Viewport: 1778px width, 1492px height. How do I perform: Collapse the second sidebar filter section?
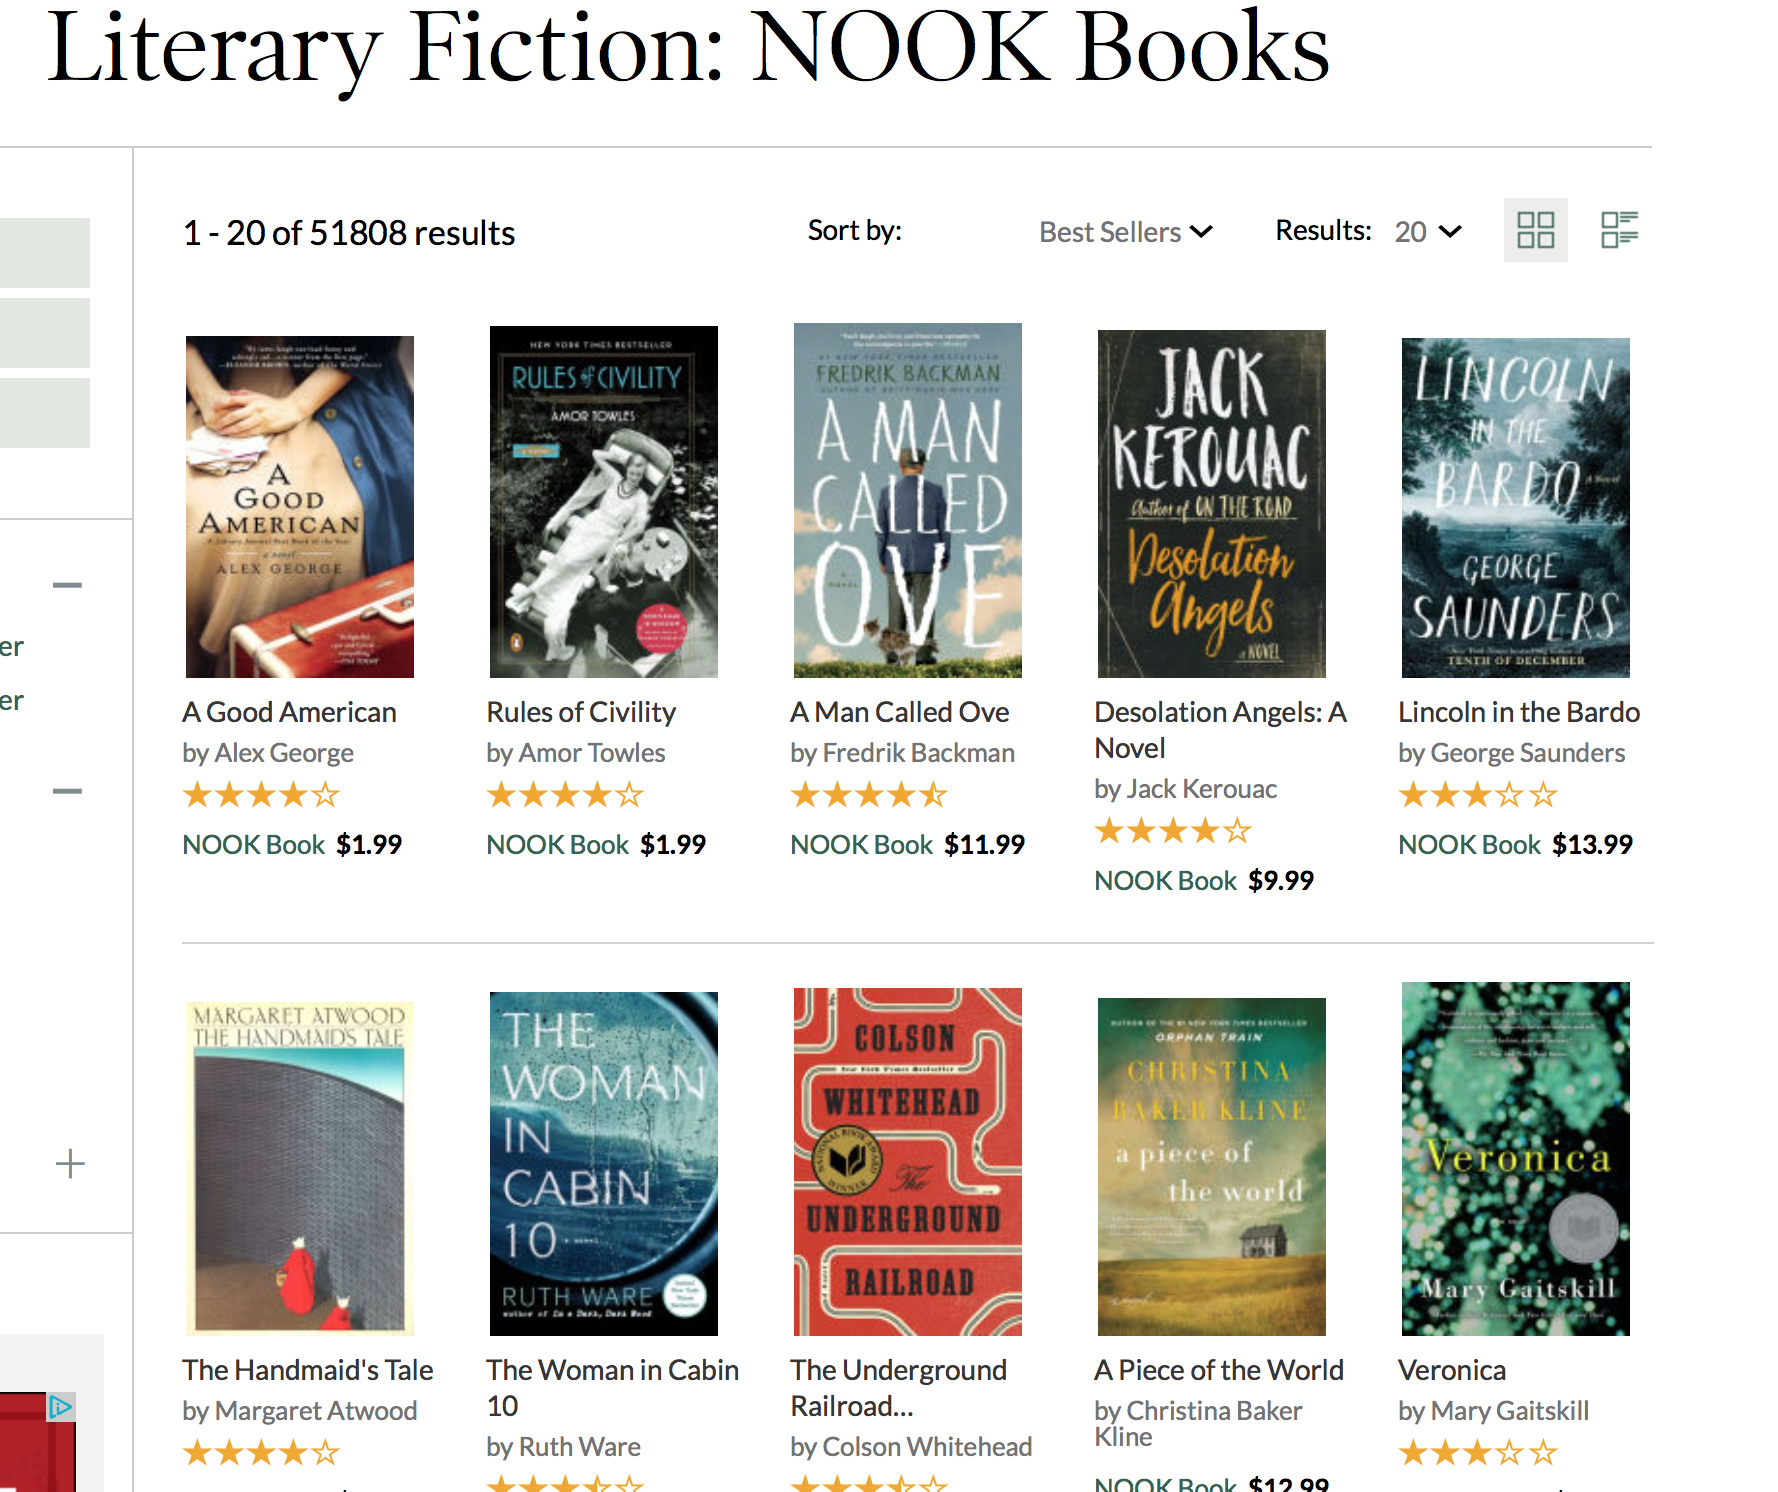pos(67,791)
